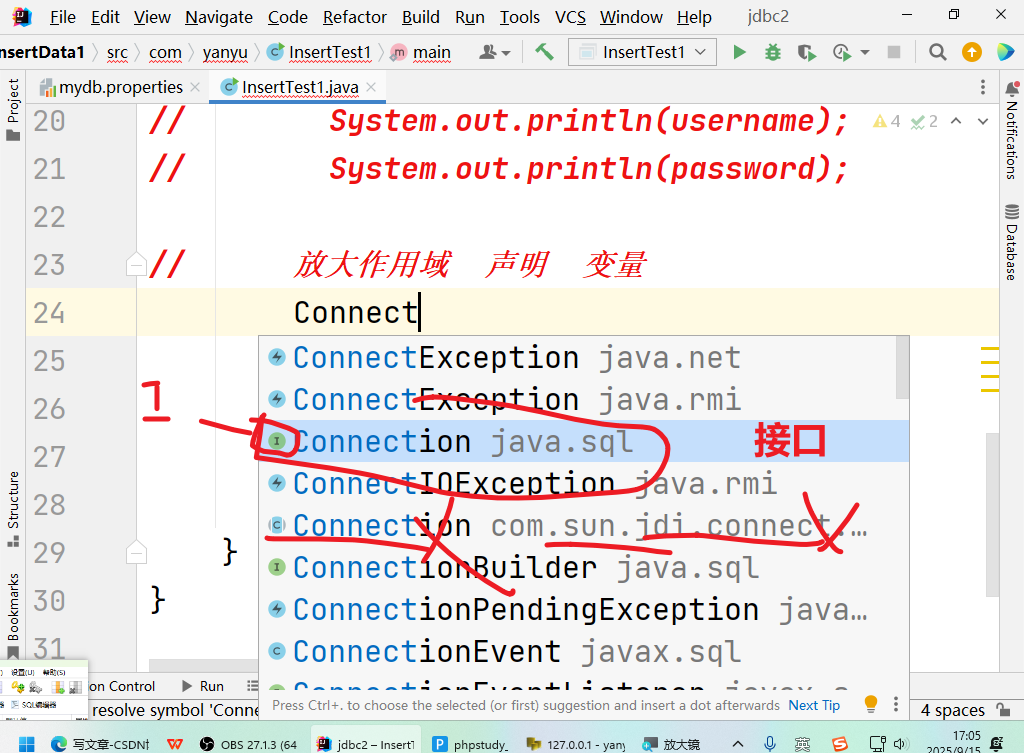Open phpstudy from taskbar
1024x753 pixels.
tap(470, 744)
